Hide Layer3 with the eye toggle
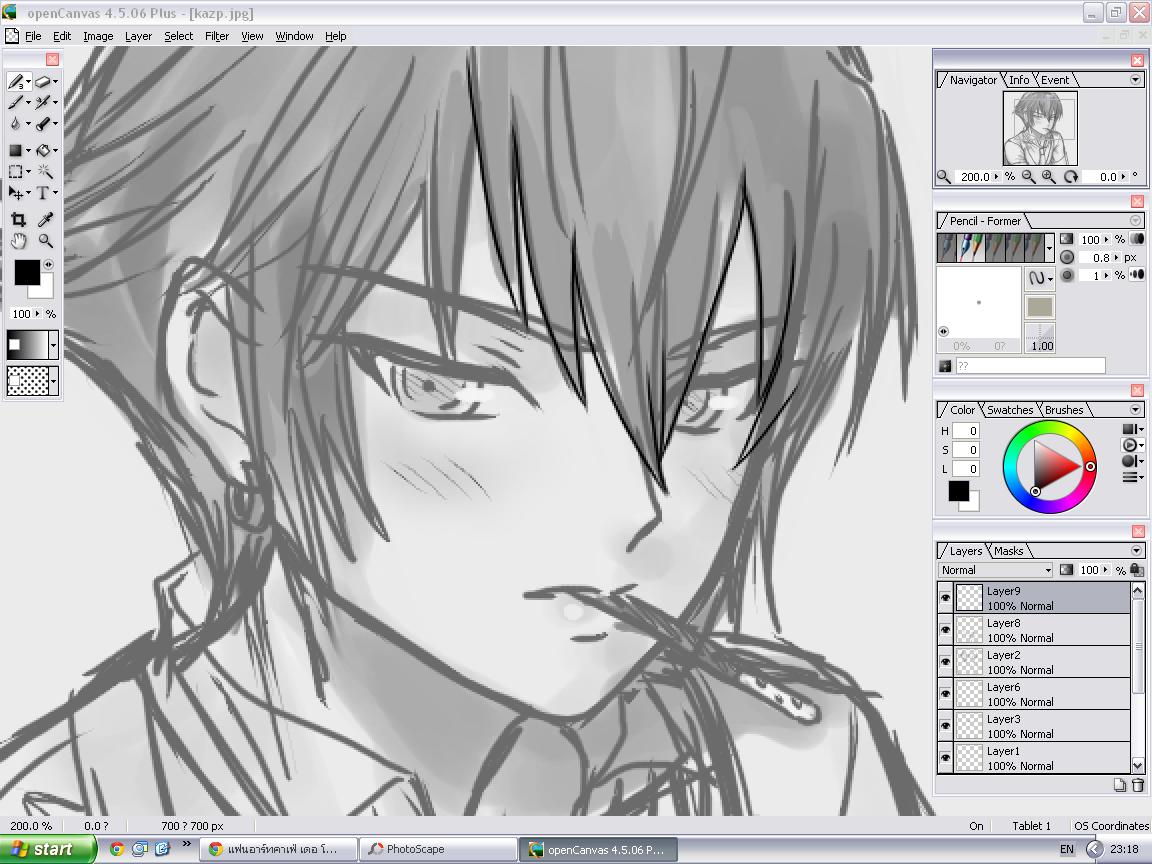Viewport: 1152px width, 864px height. click(x=946, y=726)
